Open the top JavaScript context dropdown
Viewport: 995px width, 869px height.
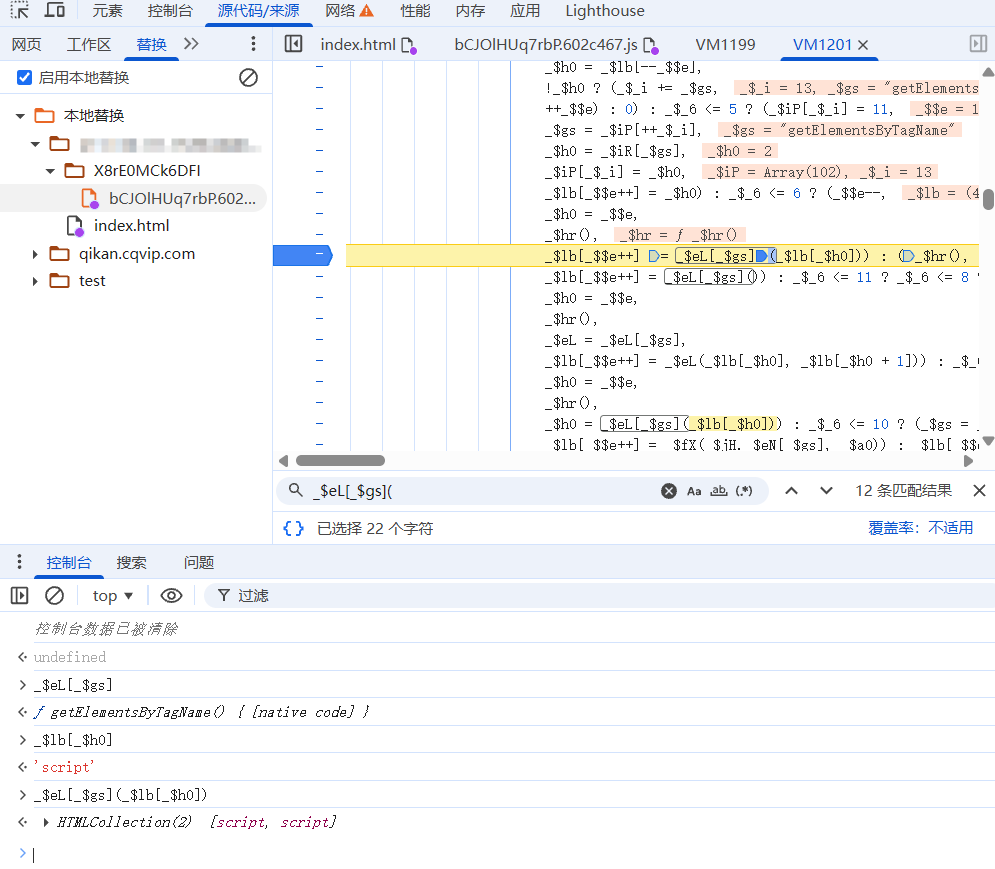click(x=112, y=596)
